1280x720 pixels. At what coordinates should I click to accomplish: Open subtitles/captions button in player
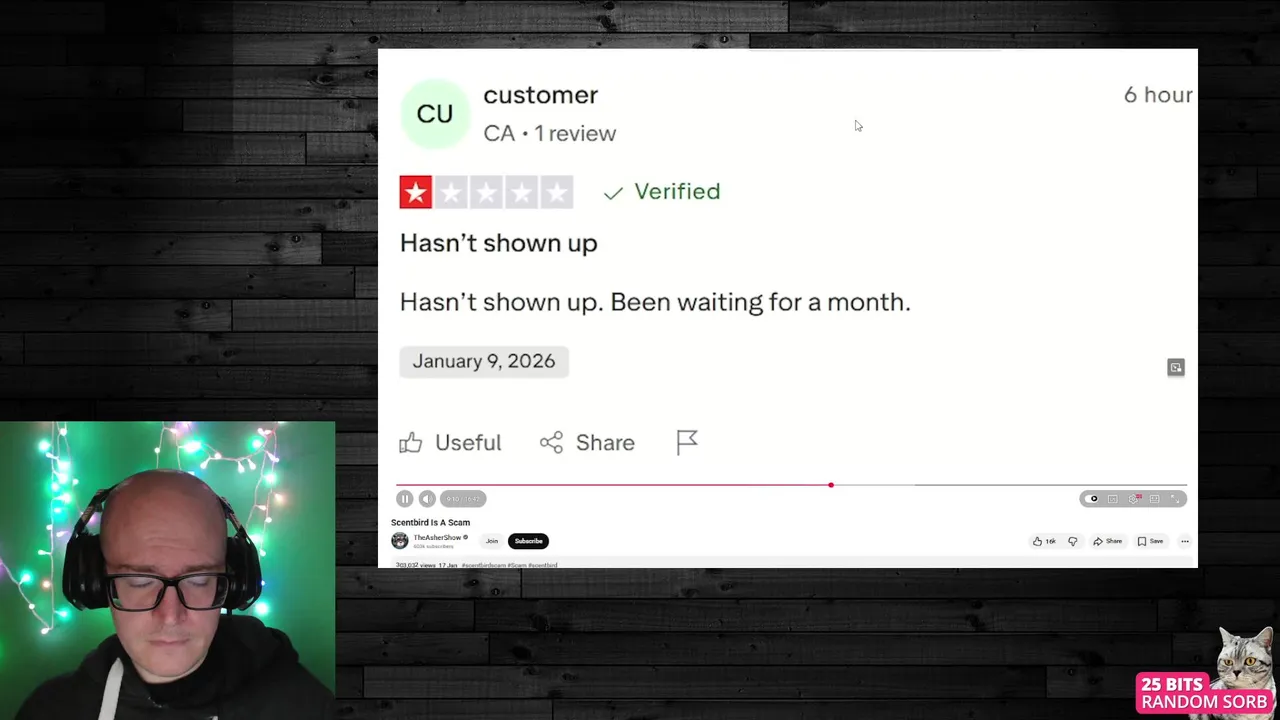1113,499
